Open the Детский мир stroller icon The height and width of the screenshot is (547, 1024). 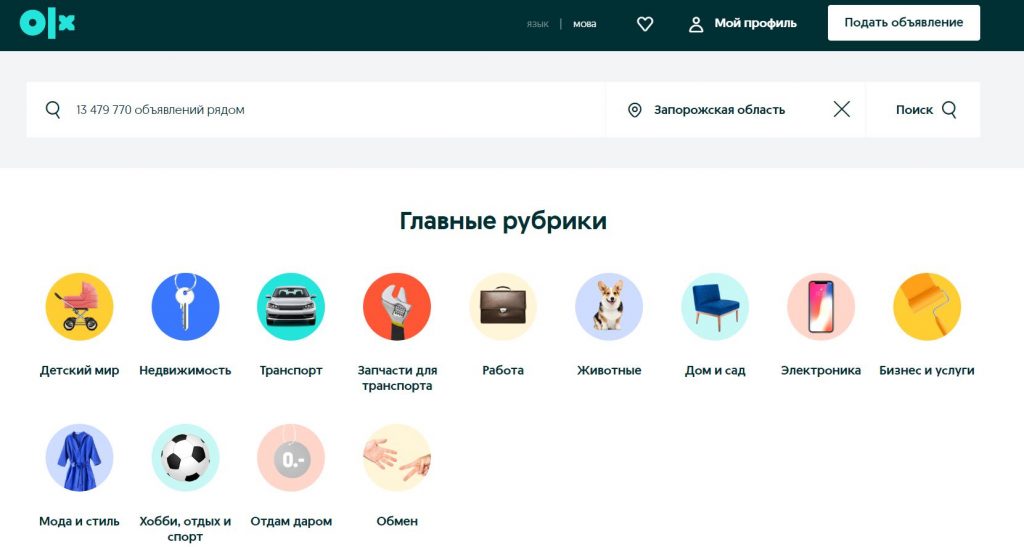(x=79, y=307)
